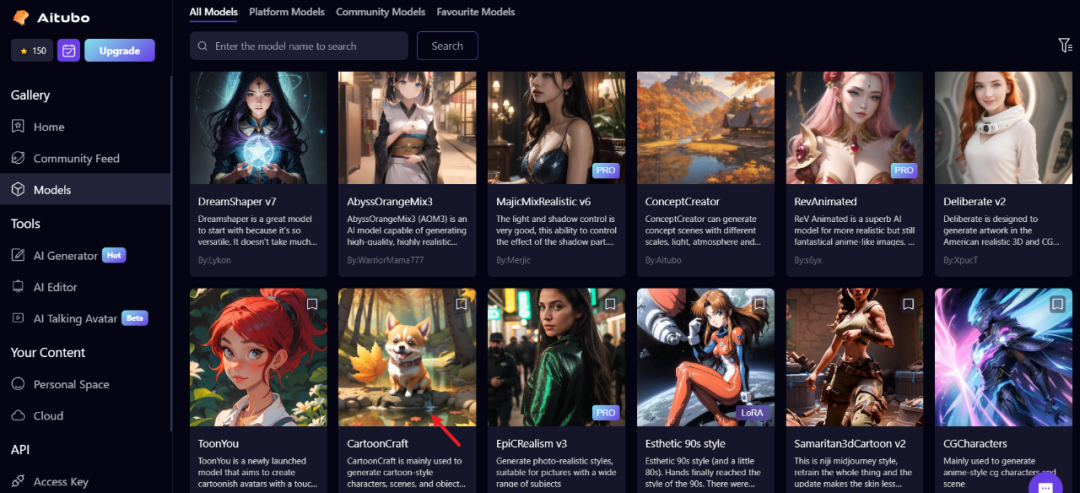This screenshot has height=493, width=1080.
Task: Click the Upgrade button
Action: pos(120,50)
